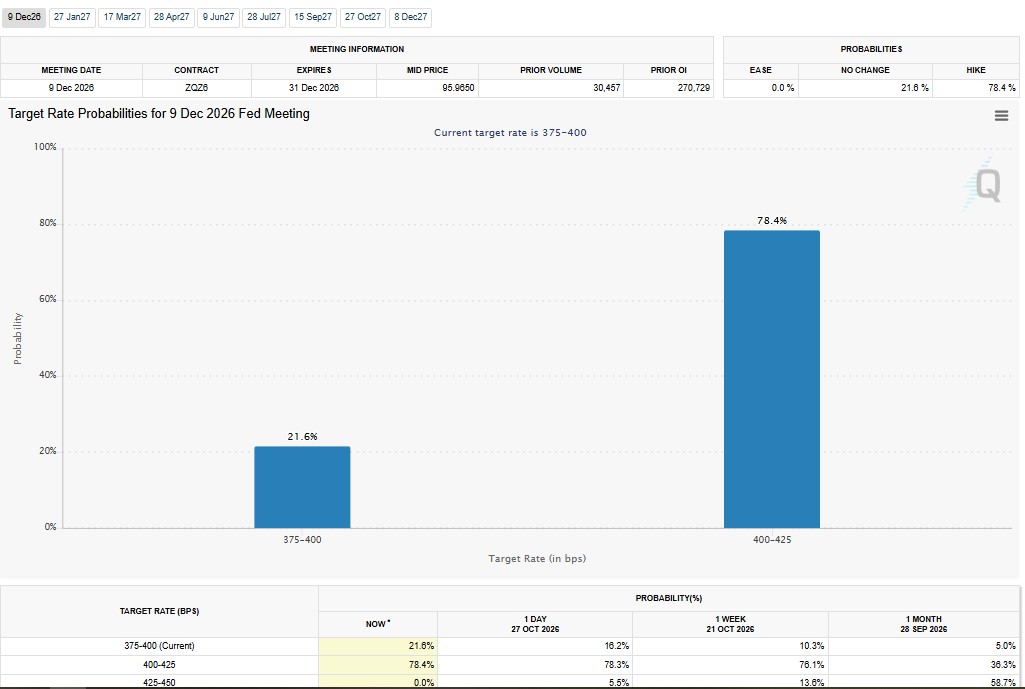
Task: Click the 425-450 row label in table
Action: [159, 682]
